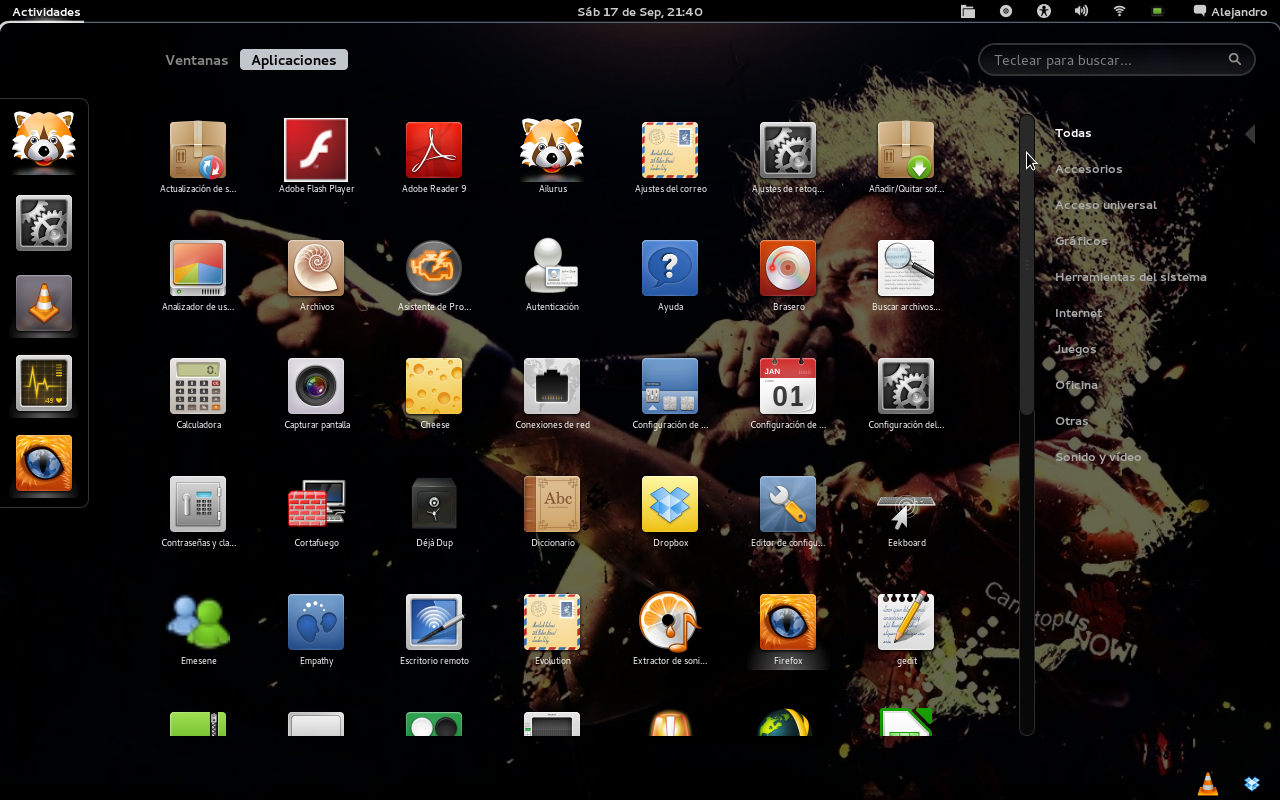Click the workspace panel arrow
1280x800 pixels.
(x=1250, y=134)
